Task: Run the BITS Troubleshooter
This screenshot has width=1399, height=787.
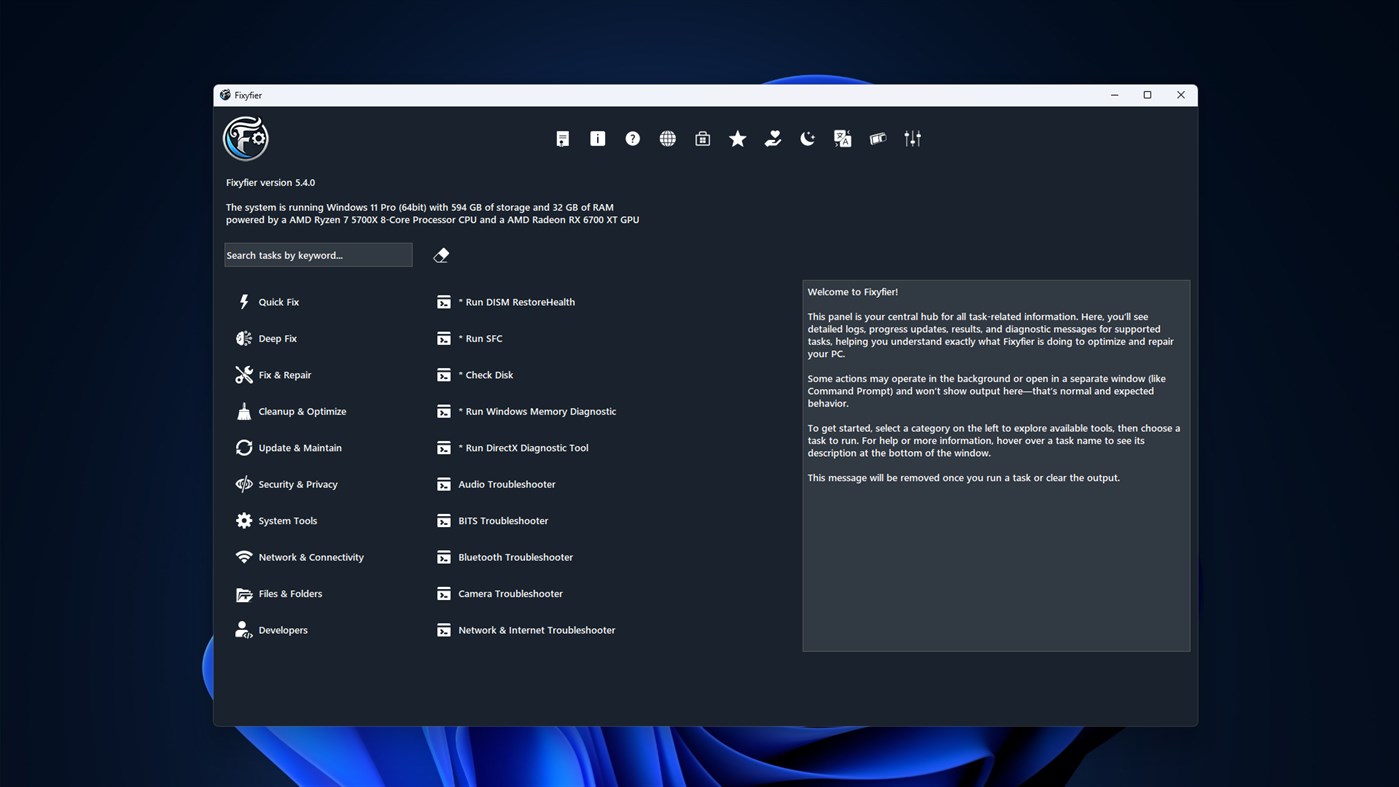Action: click(x=493, y=521)
